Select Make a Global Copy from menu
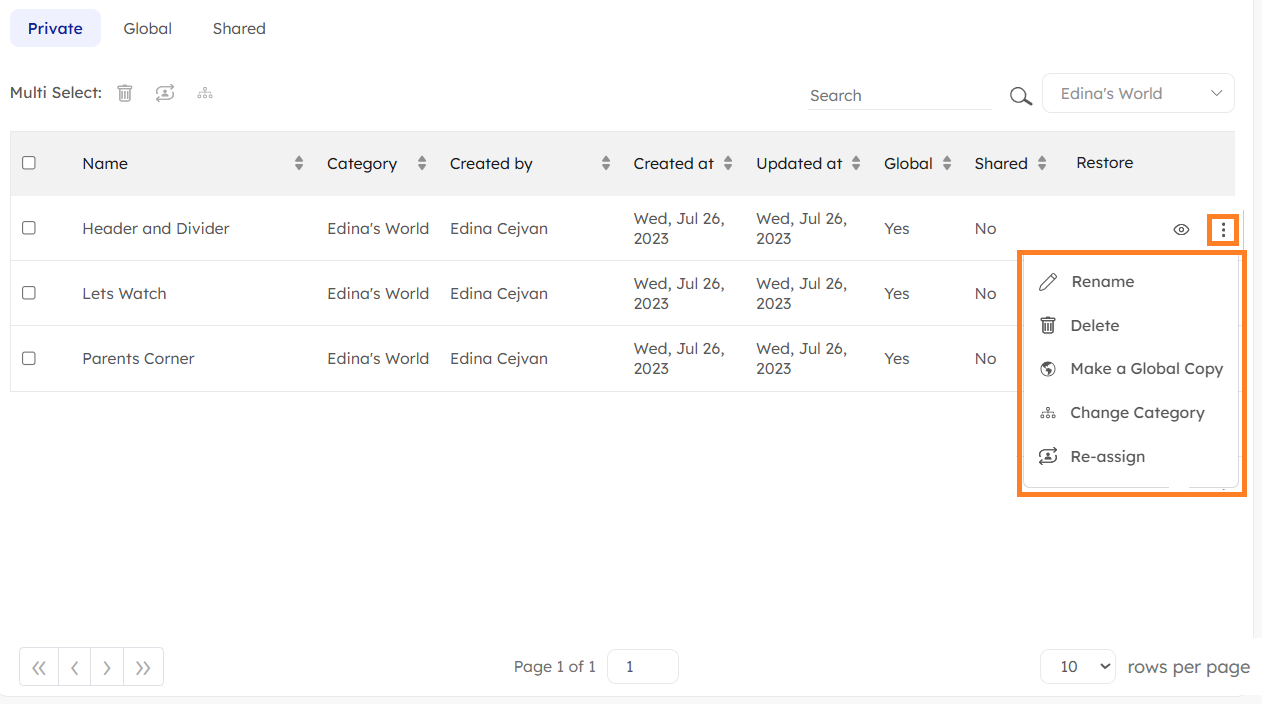This screenshot has width=1273, height=704. (x=1146, y=369)
